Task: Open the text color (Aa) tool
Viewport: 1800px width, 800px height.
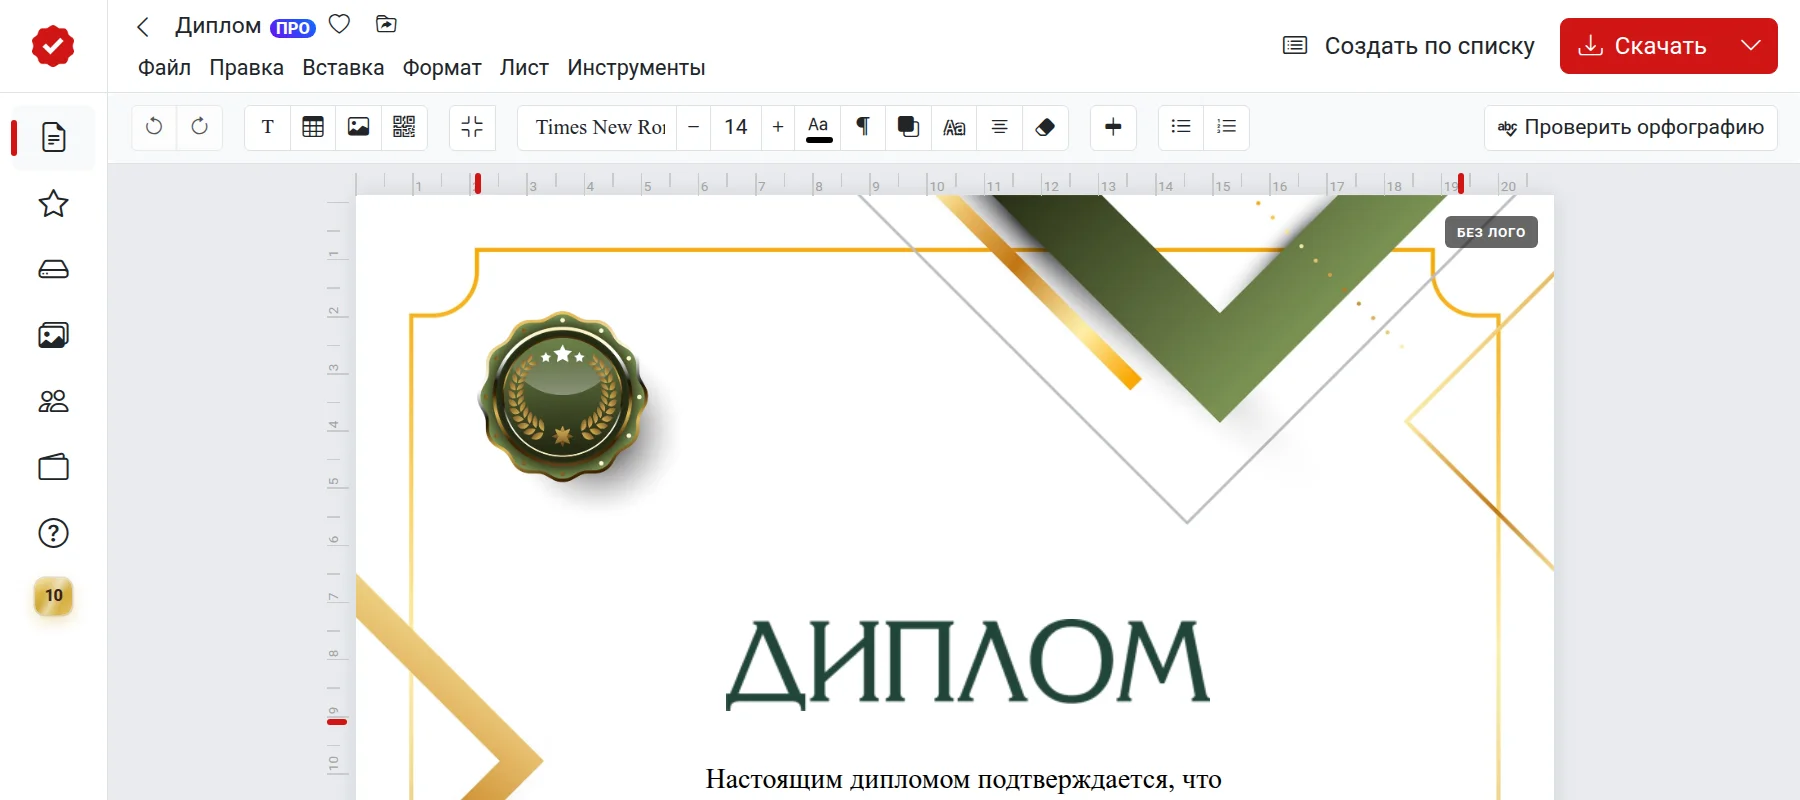Action: pyautogui.click(x=818, y=127)
